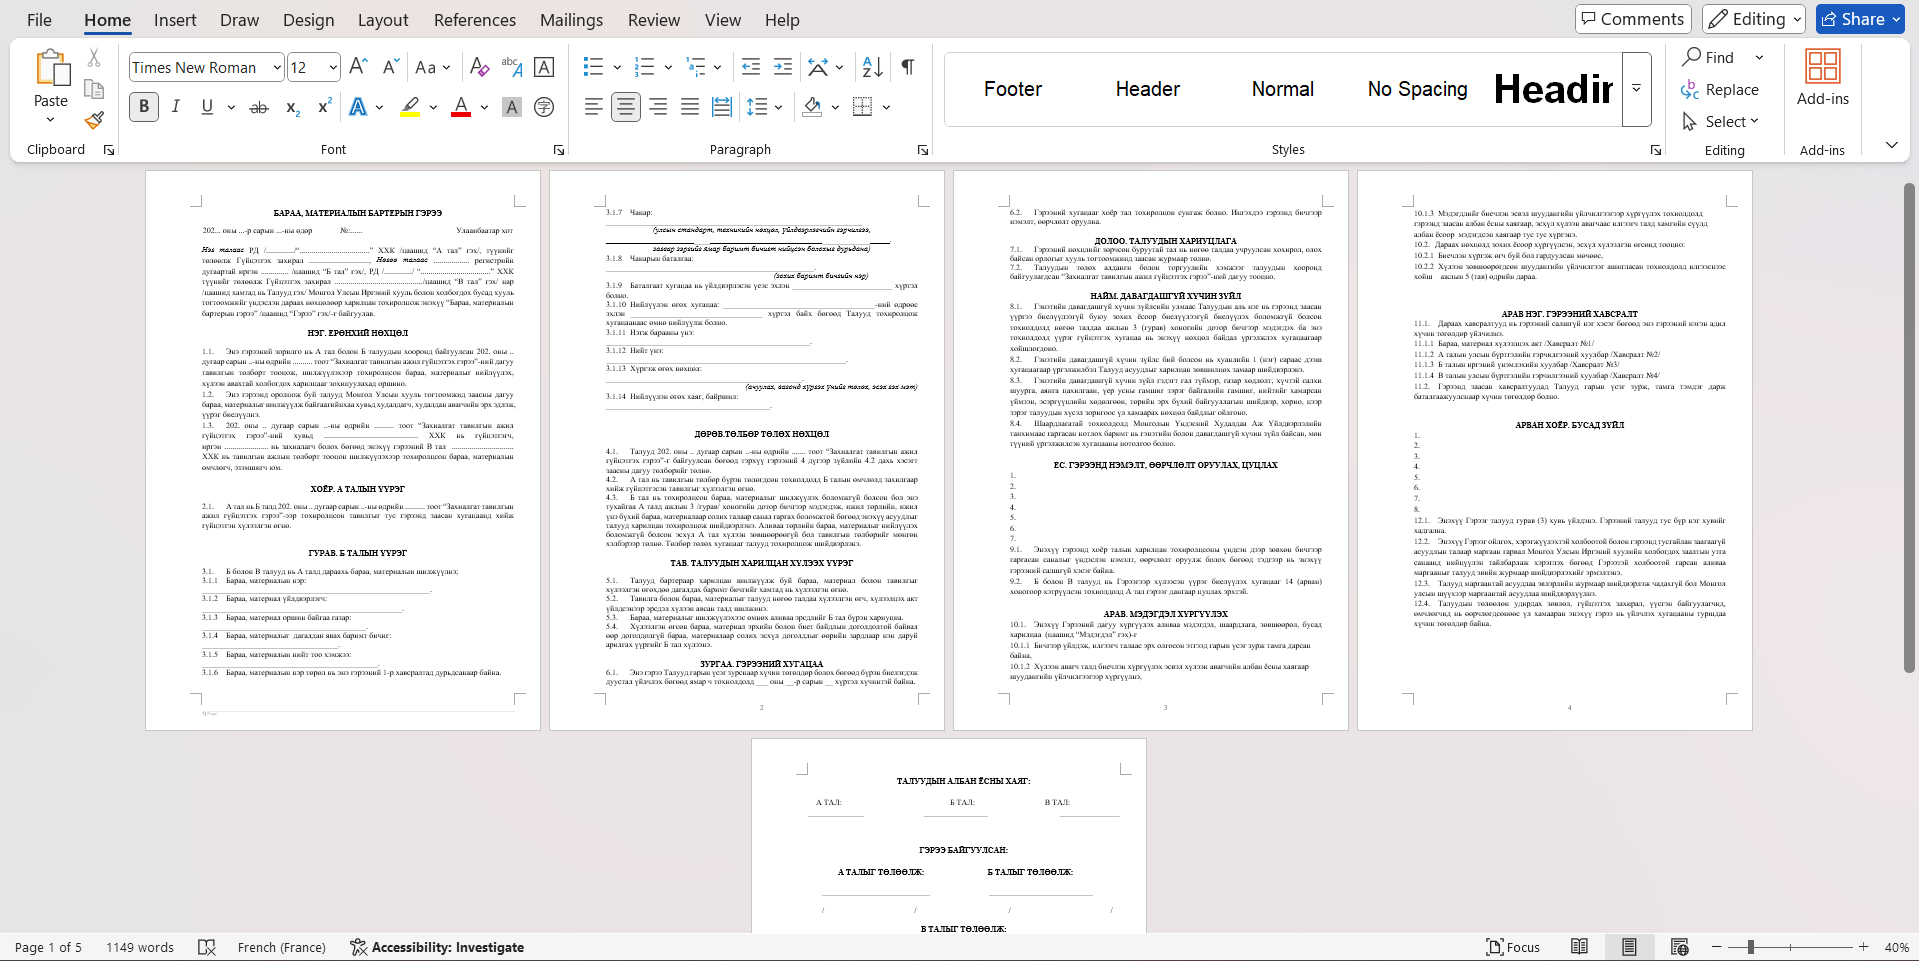Switch to Web Layout view

tap(1679, 947)
